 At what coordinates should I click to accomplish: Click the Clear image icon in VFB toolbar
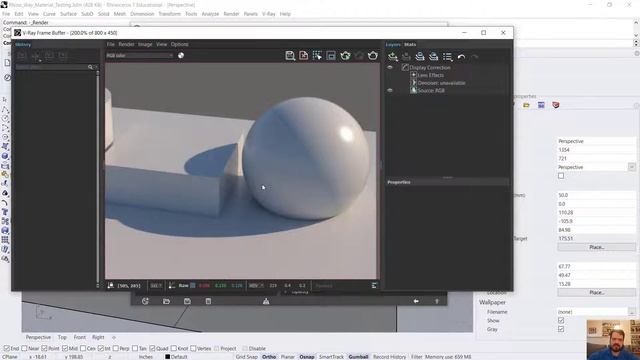tap(304, 56)
